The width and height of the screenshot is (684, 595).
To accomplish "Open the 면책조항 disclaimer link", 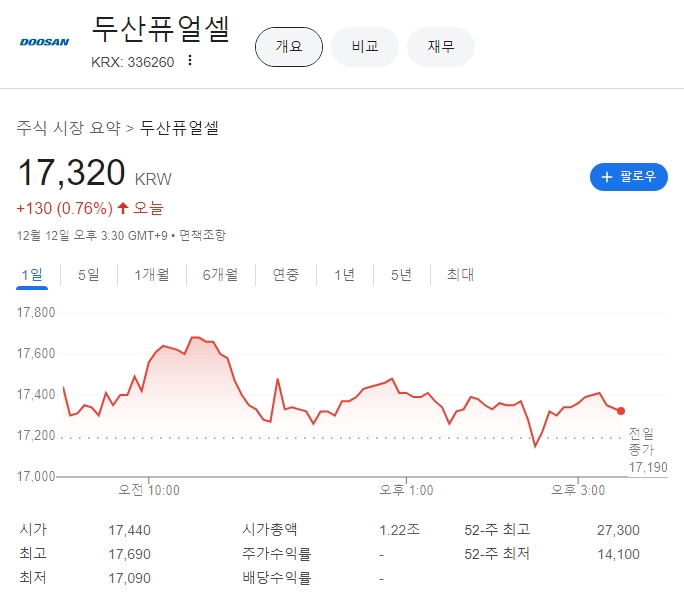I will (202, 236).
